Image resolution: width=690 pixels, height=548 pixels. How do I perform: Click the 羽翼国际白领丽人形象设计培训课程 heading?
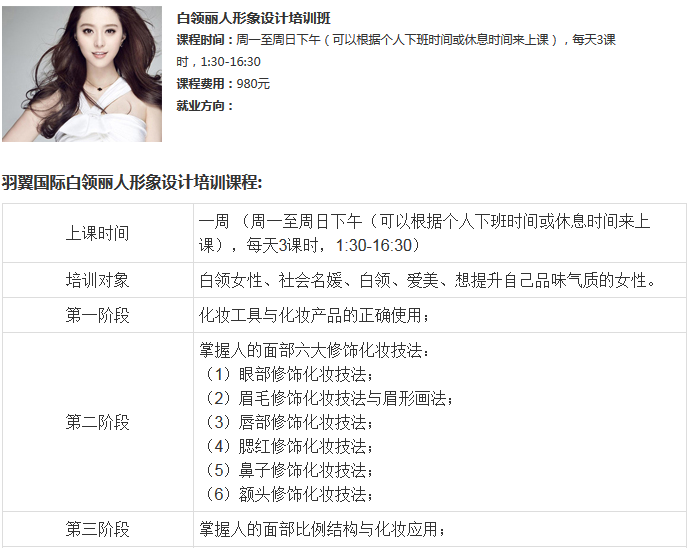(132, 182)
